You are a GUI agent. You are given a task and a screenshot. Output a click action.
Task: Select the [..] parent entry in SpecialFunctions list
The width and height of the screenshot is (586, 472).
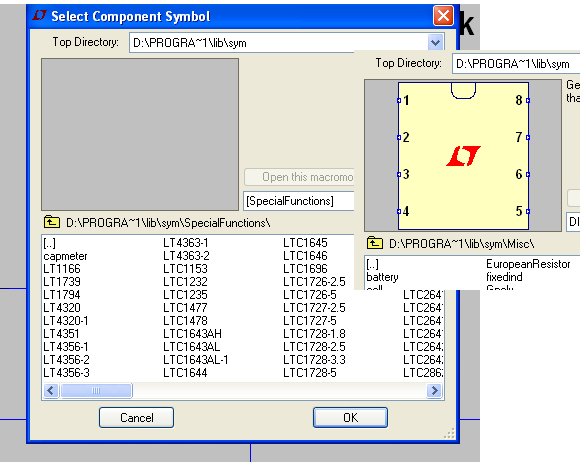49,243
